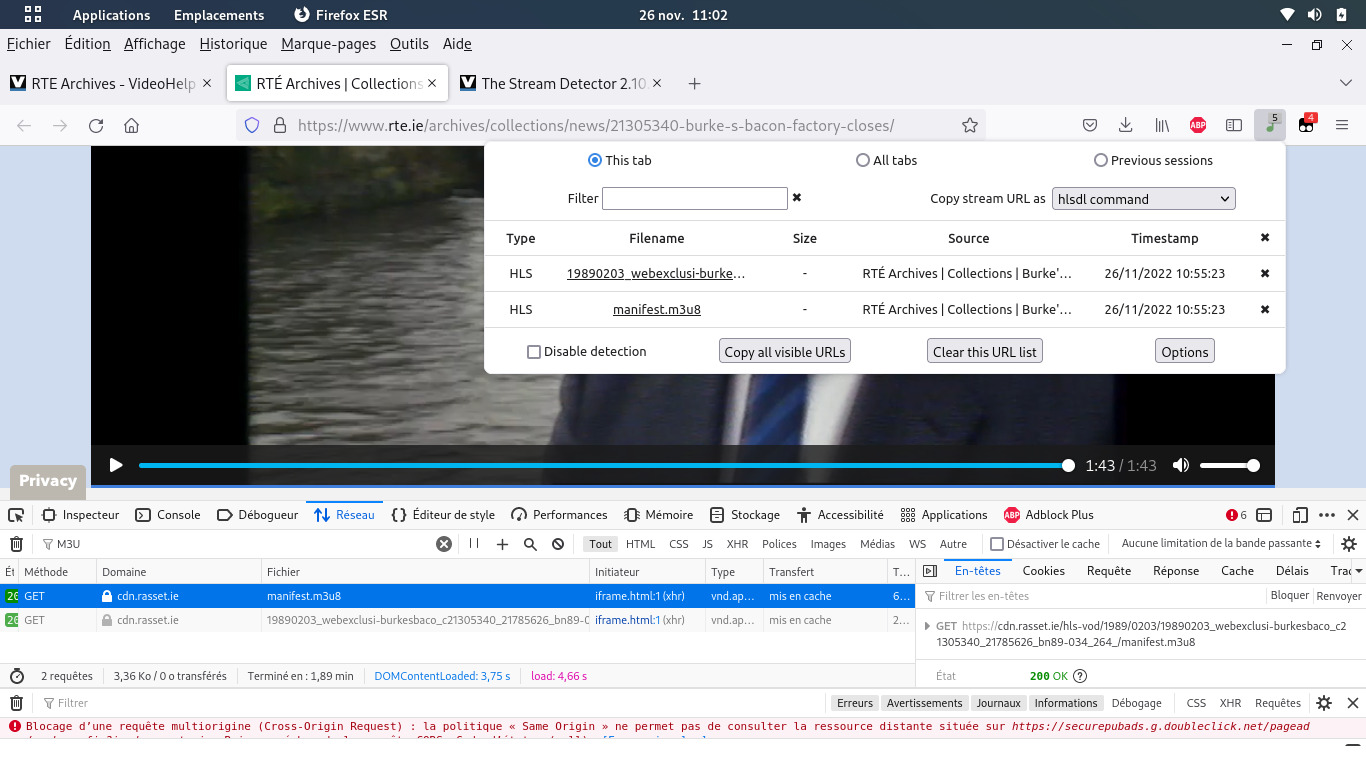Open the Emplacements menu in the top bar
Image resolution: width=1366 pixels, height=768 pixels.
pos(219,15)
